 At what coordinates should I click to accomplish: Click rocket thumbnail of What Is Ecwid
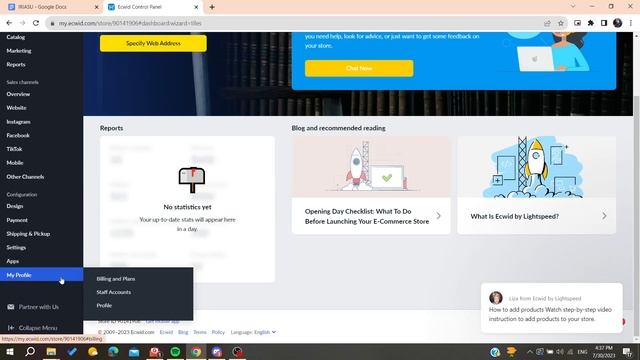coord(537,167)
